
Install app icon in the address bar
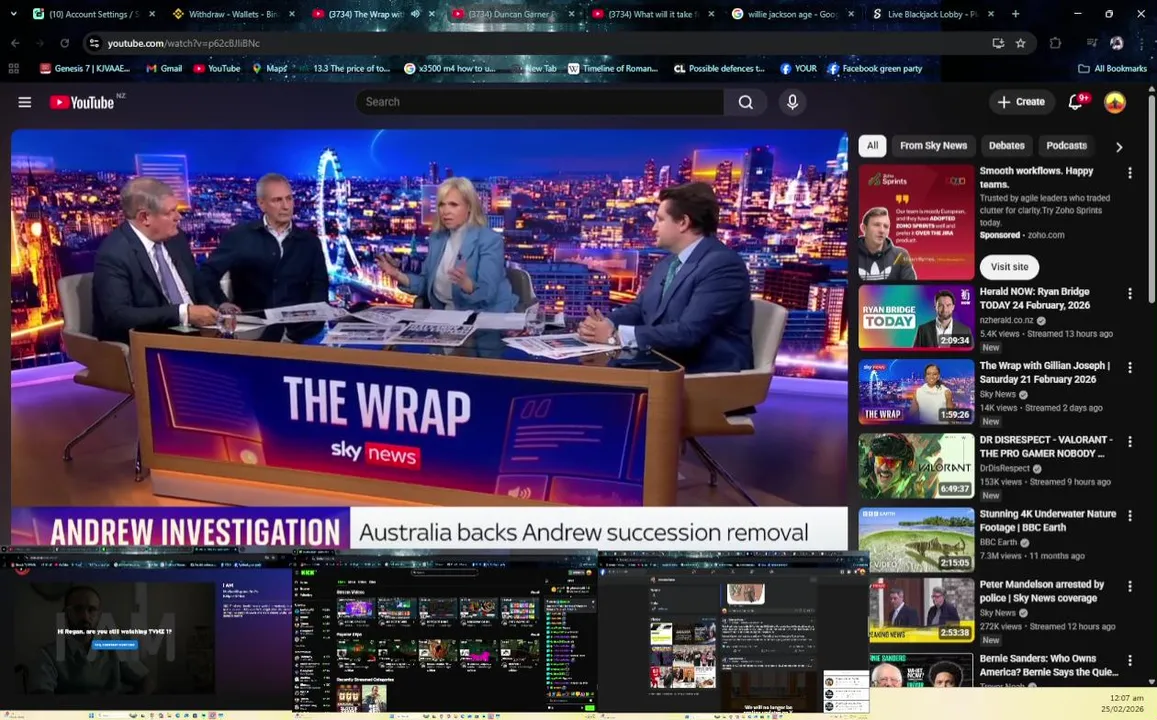coord(998,44)
